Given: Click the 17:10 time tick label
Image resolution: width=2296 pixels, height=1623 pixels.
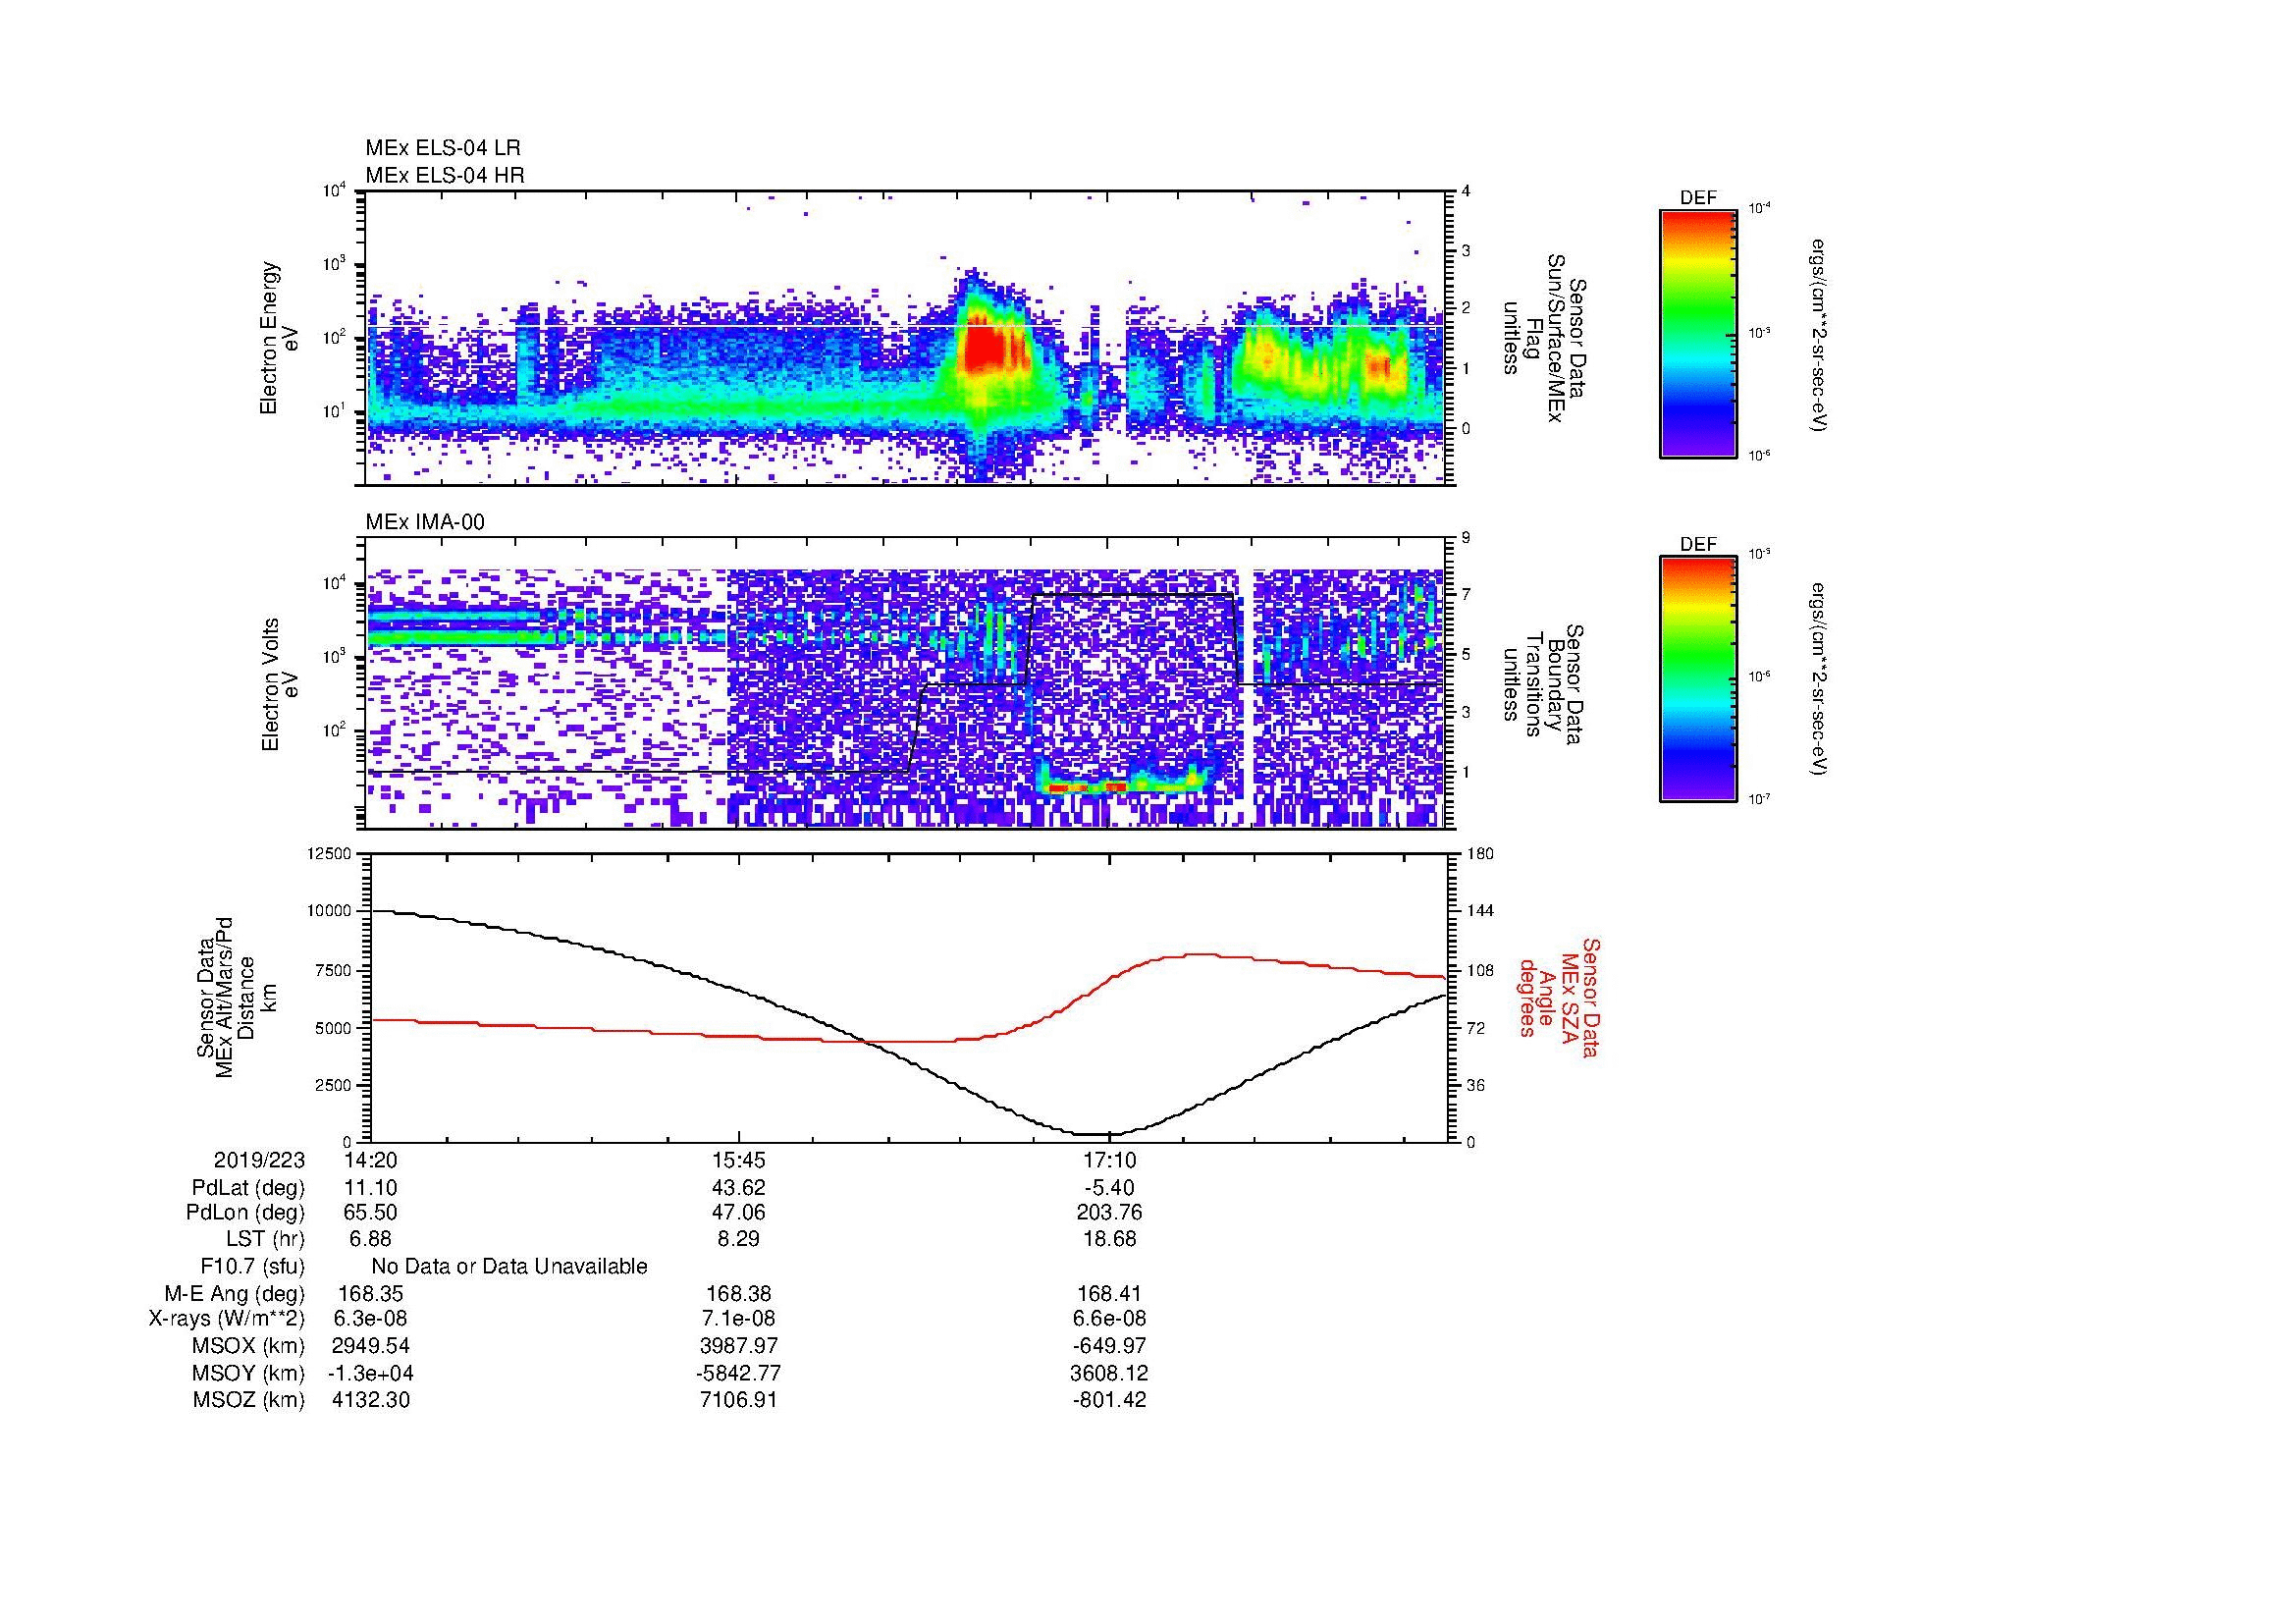Looking at the screenshot, I should [1110, 1160].
